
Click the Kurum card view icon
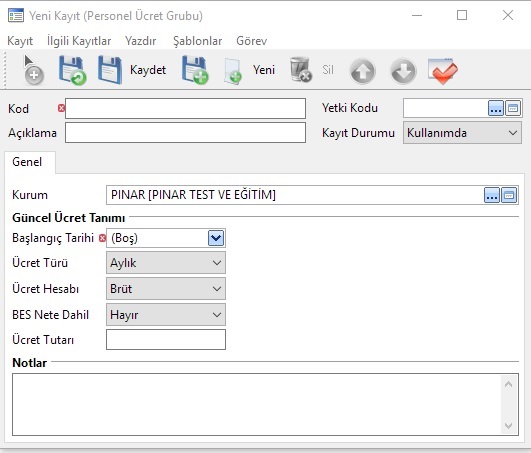point(509,195)
